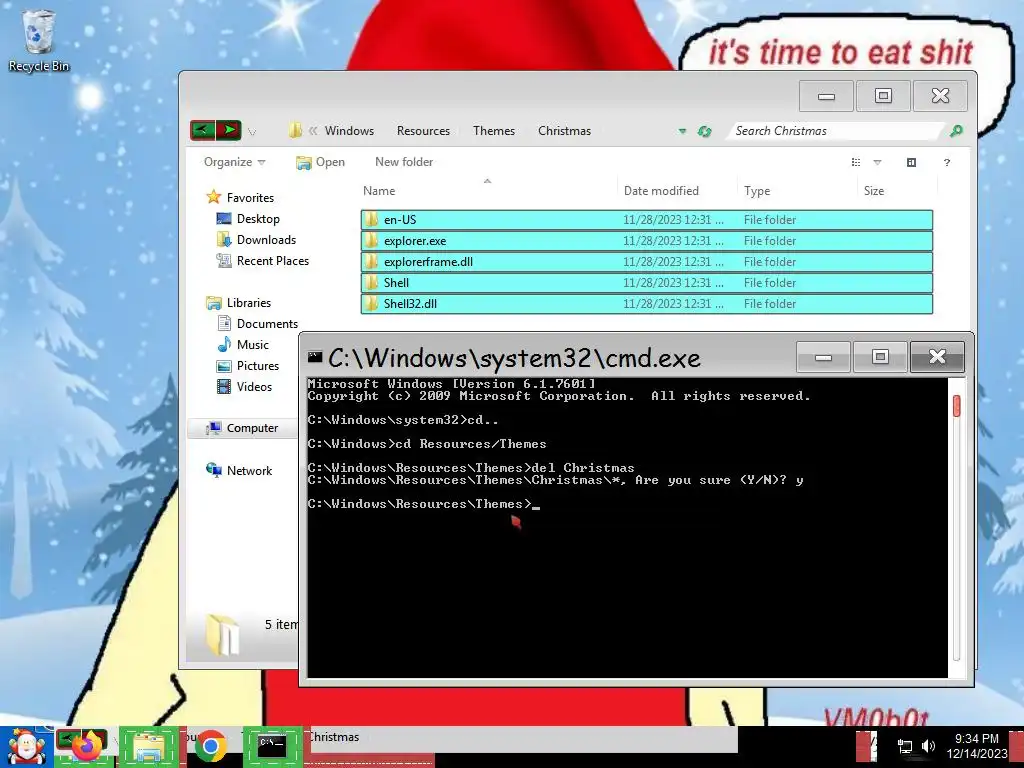Go back with Explorer's back arrow

pos(202,131)
